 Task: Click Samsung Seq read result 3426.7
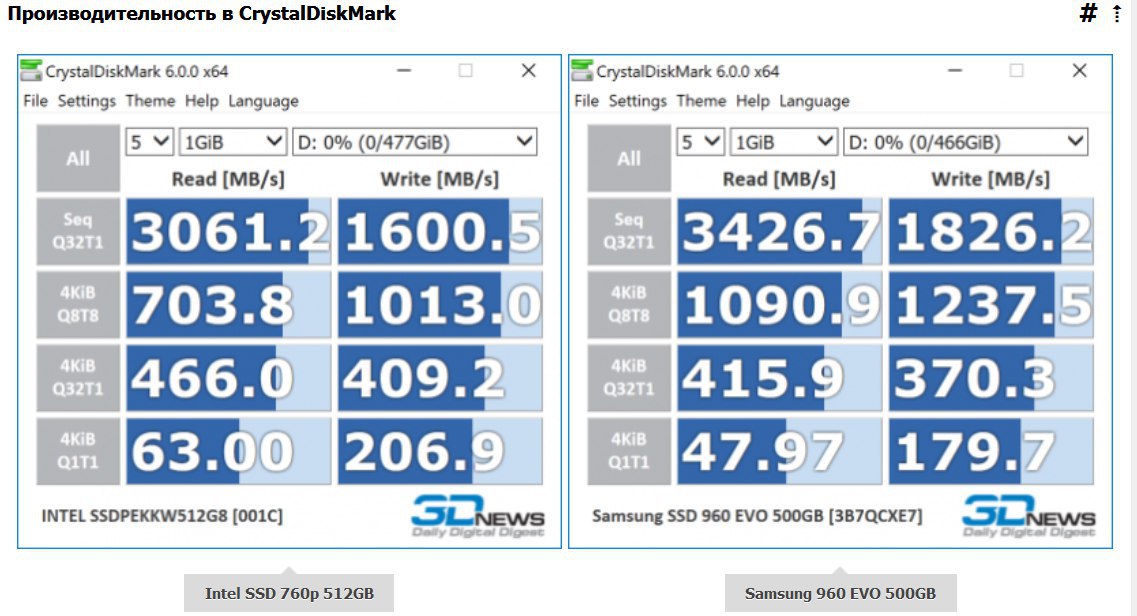click(780, 231)
